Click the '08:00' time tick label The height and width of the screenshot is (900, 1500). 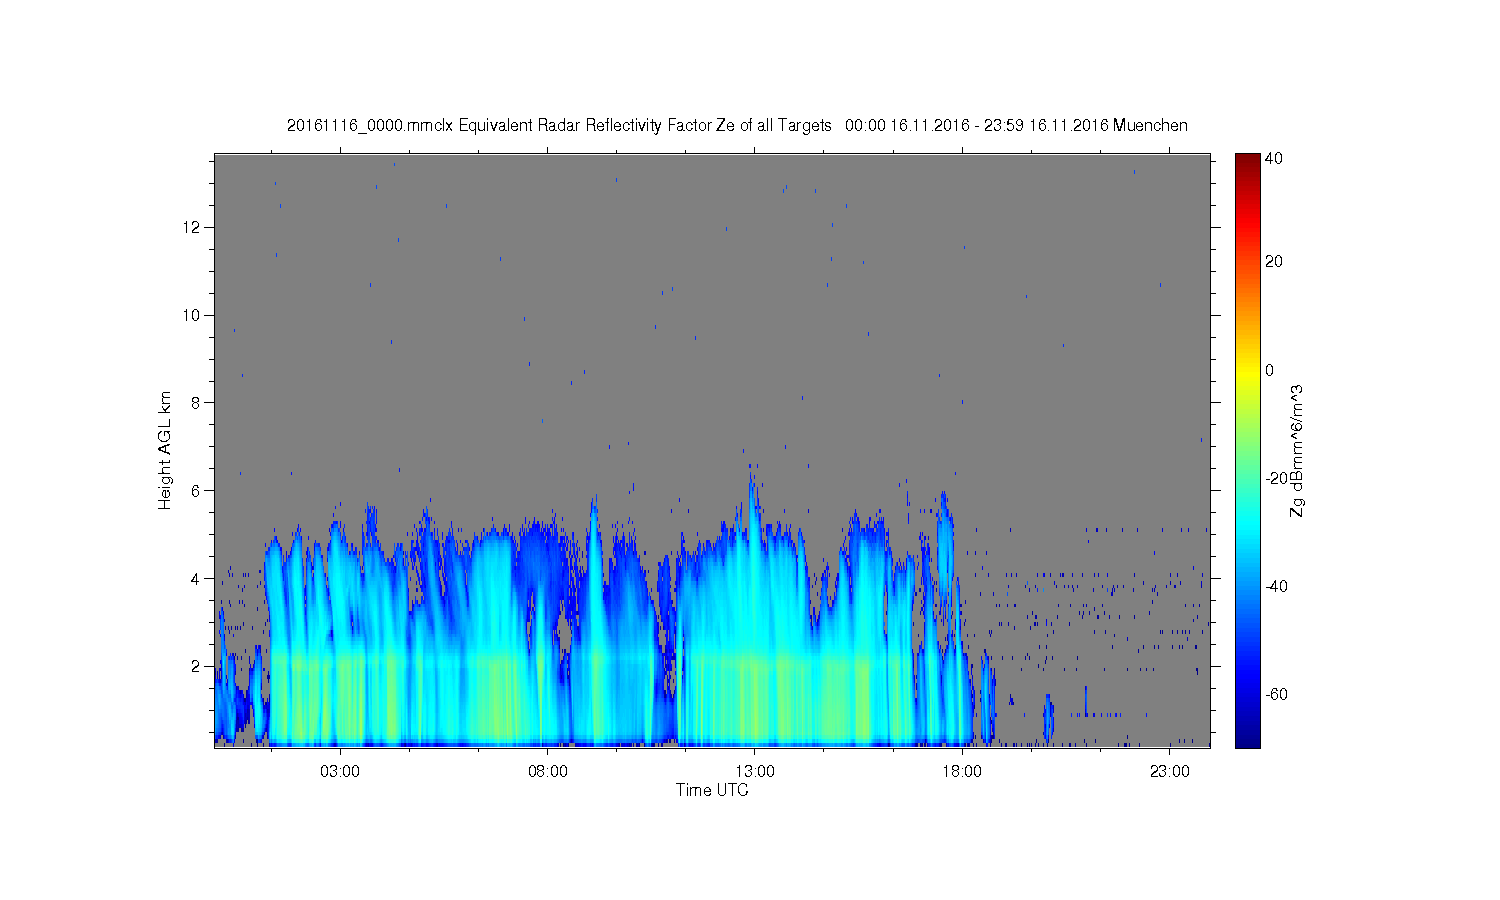548,771
